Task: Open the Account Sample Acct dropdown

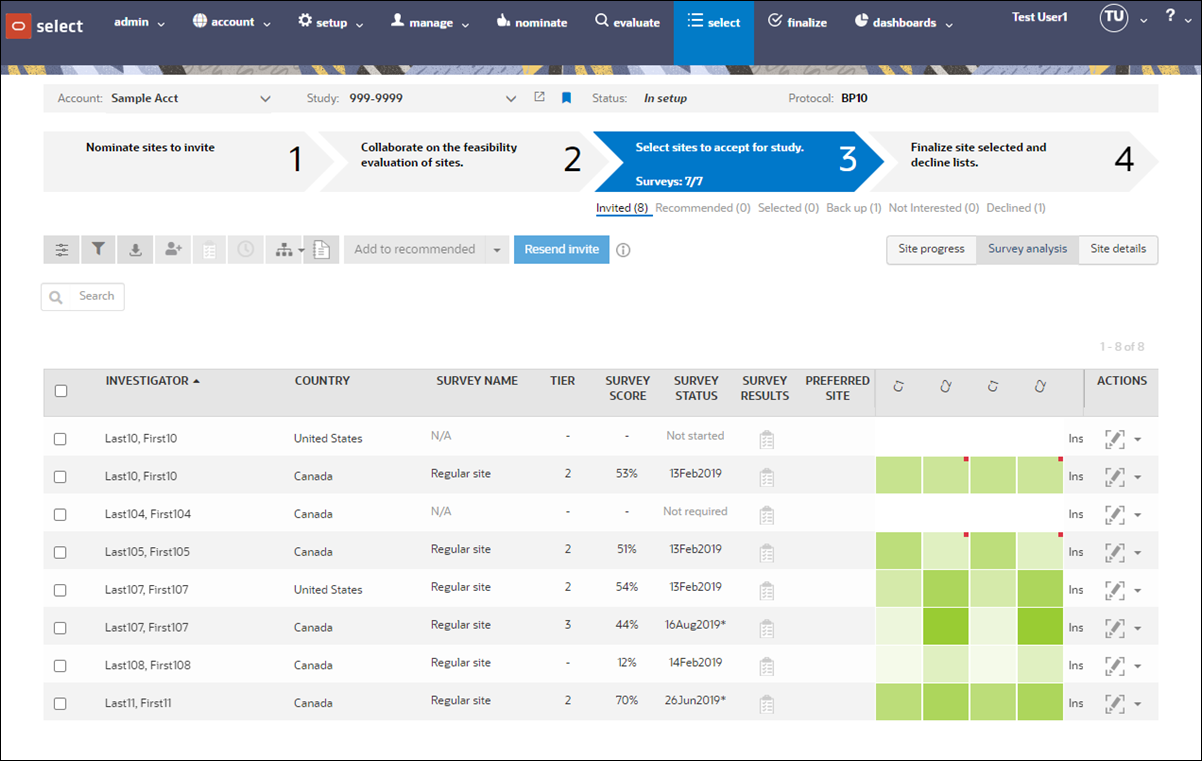Action: point(190,98)
